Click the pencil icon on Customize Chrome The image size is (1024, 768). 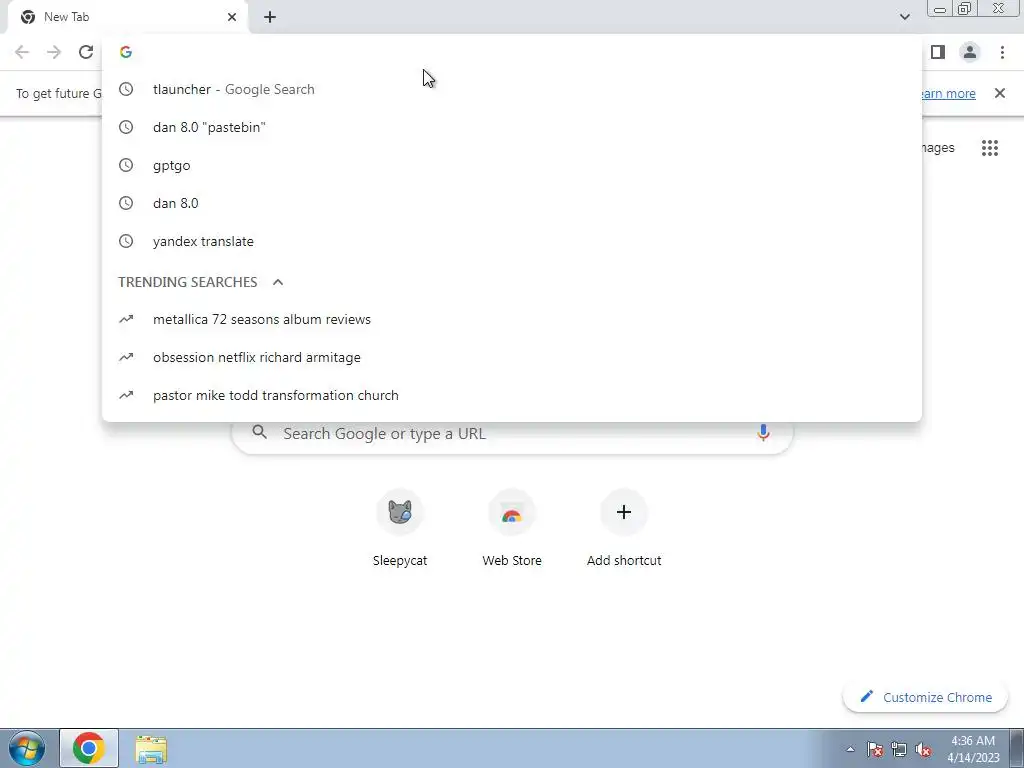coord(867,697)
